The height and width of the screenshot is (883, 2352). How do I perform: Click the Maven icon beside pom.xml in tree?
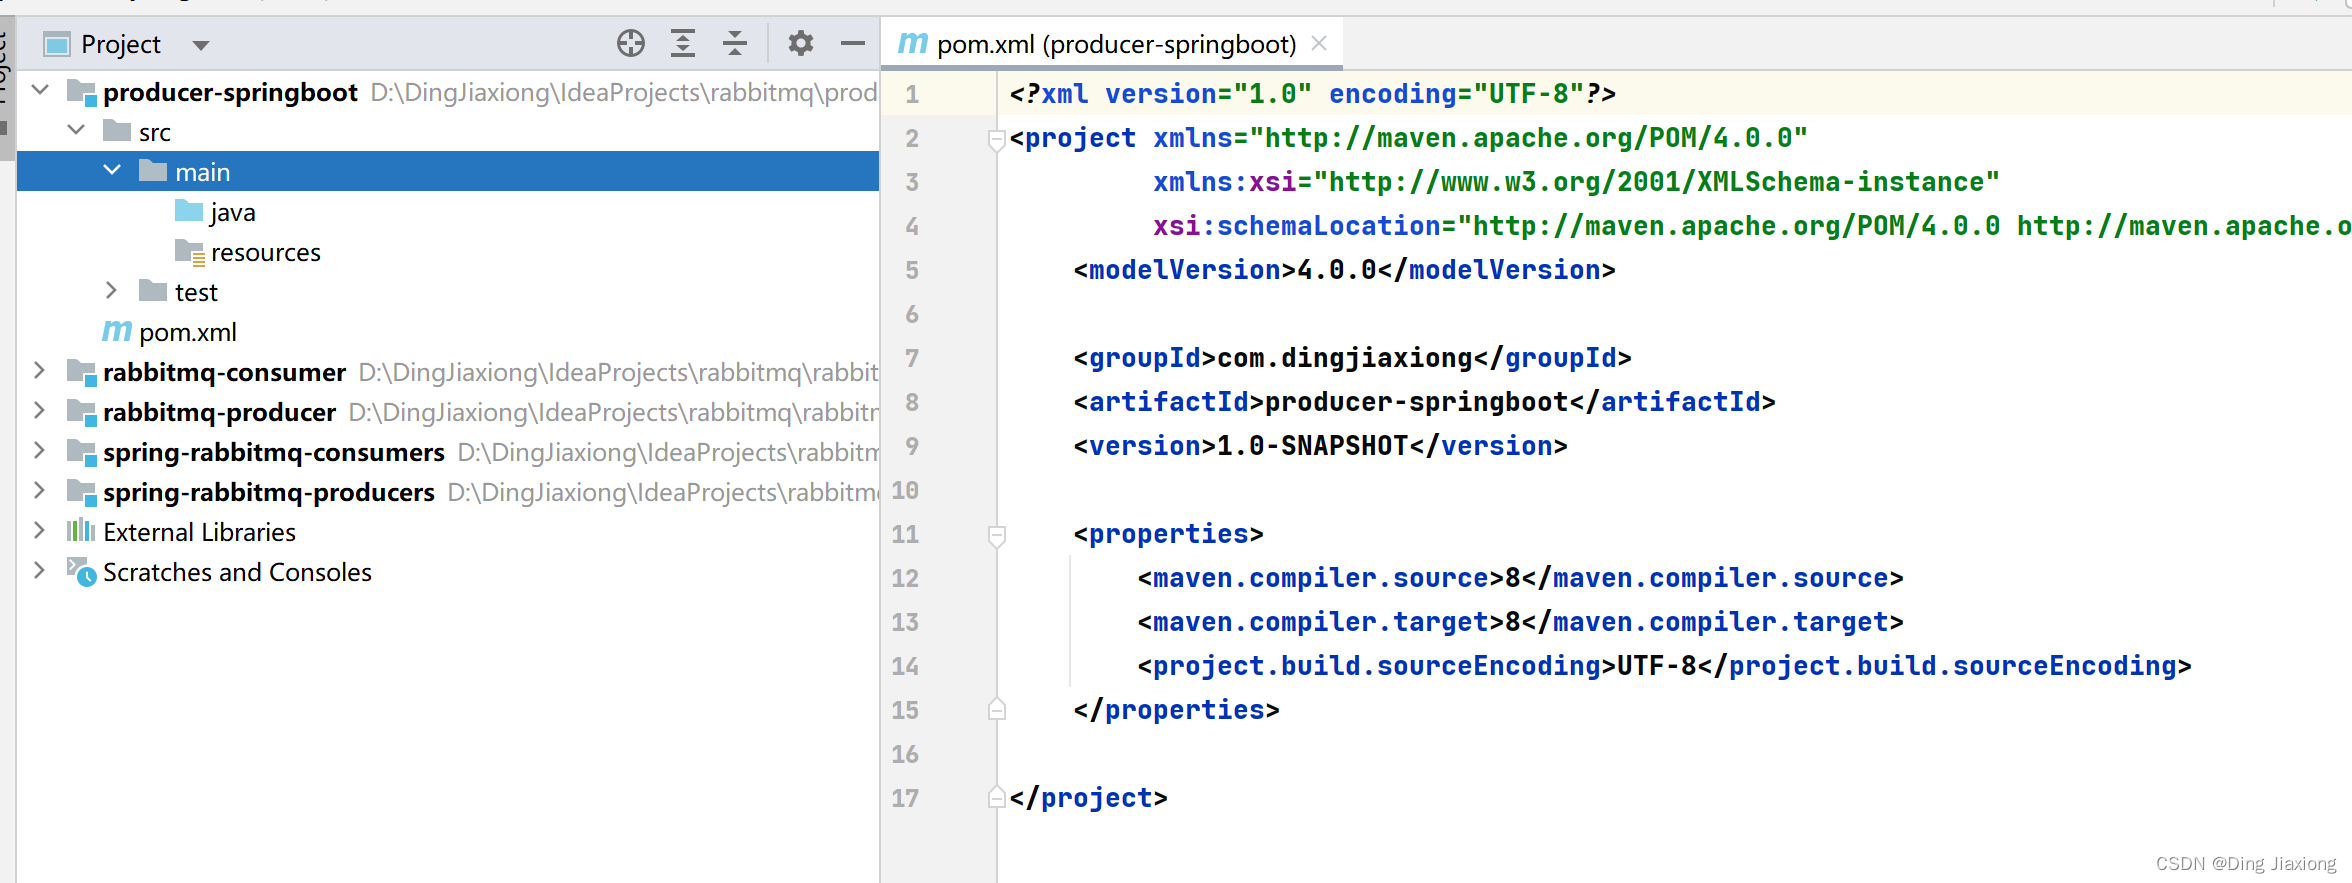[x=117, y=331]
